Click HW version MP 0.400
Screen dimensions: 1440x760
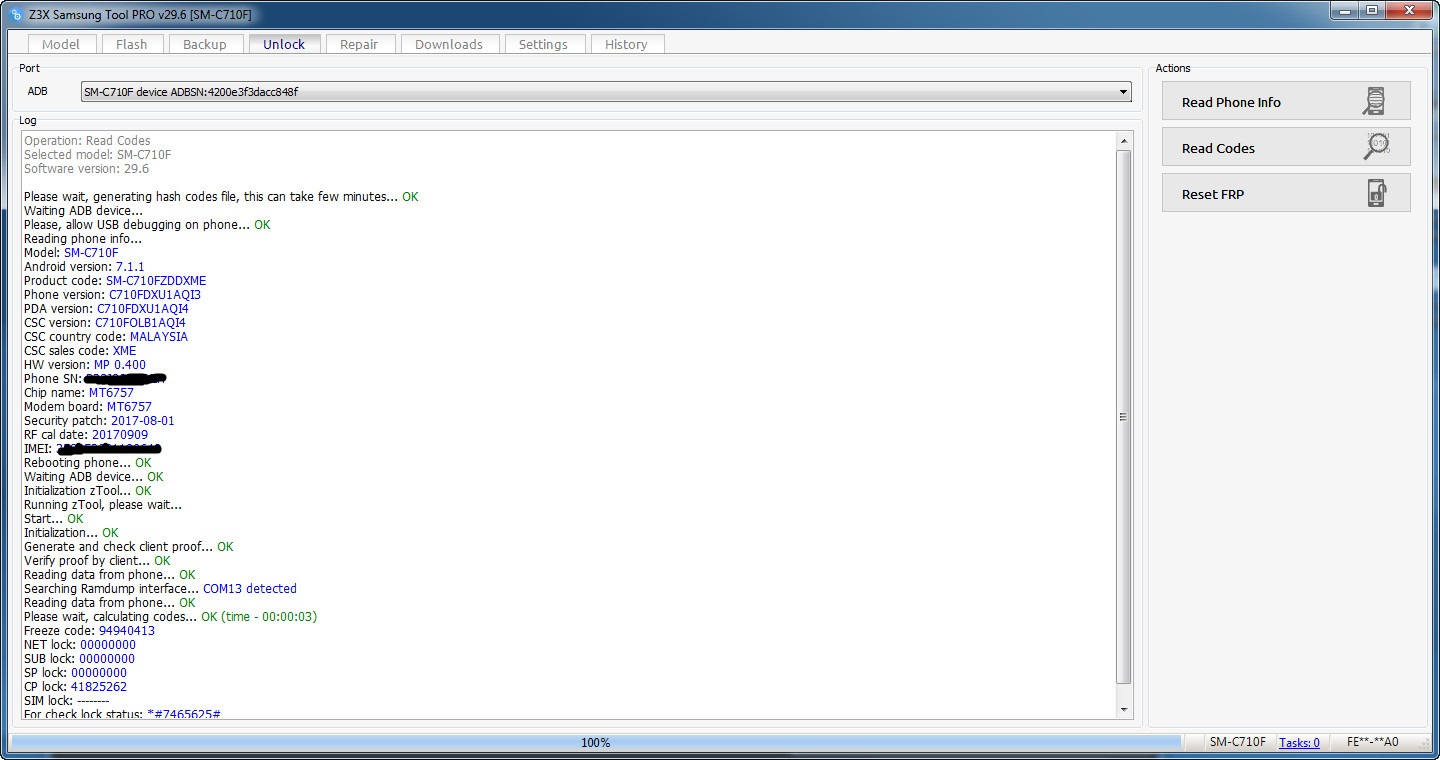coord(120,365)
